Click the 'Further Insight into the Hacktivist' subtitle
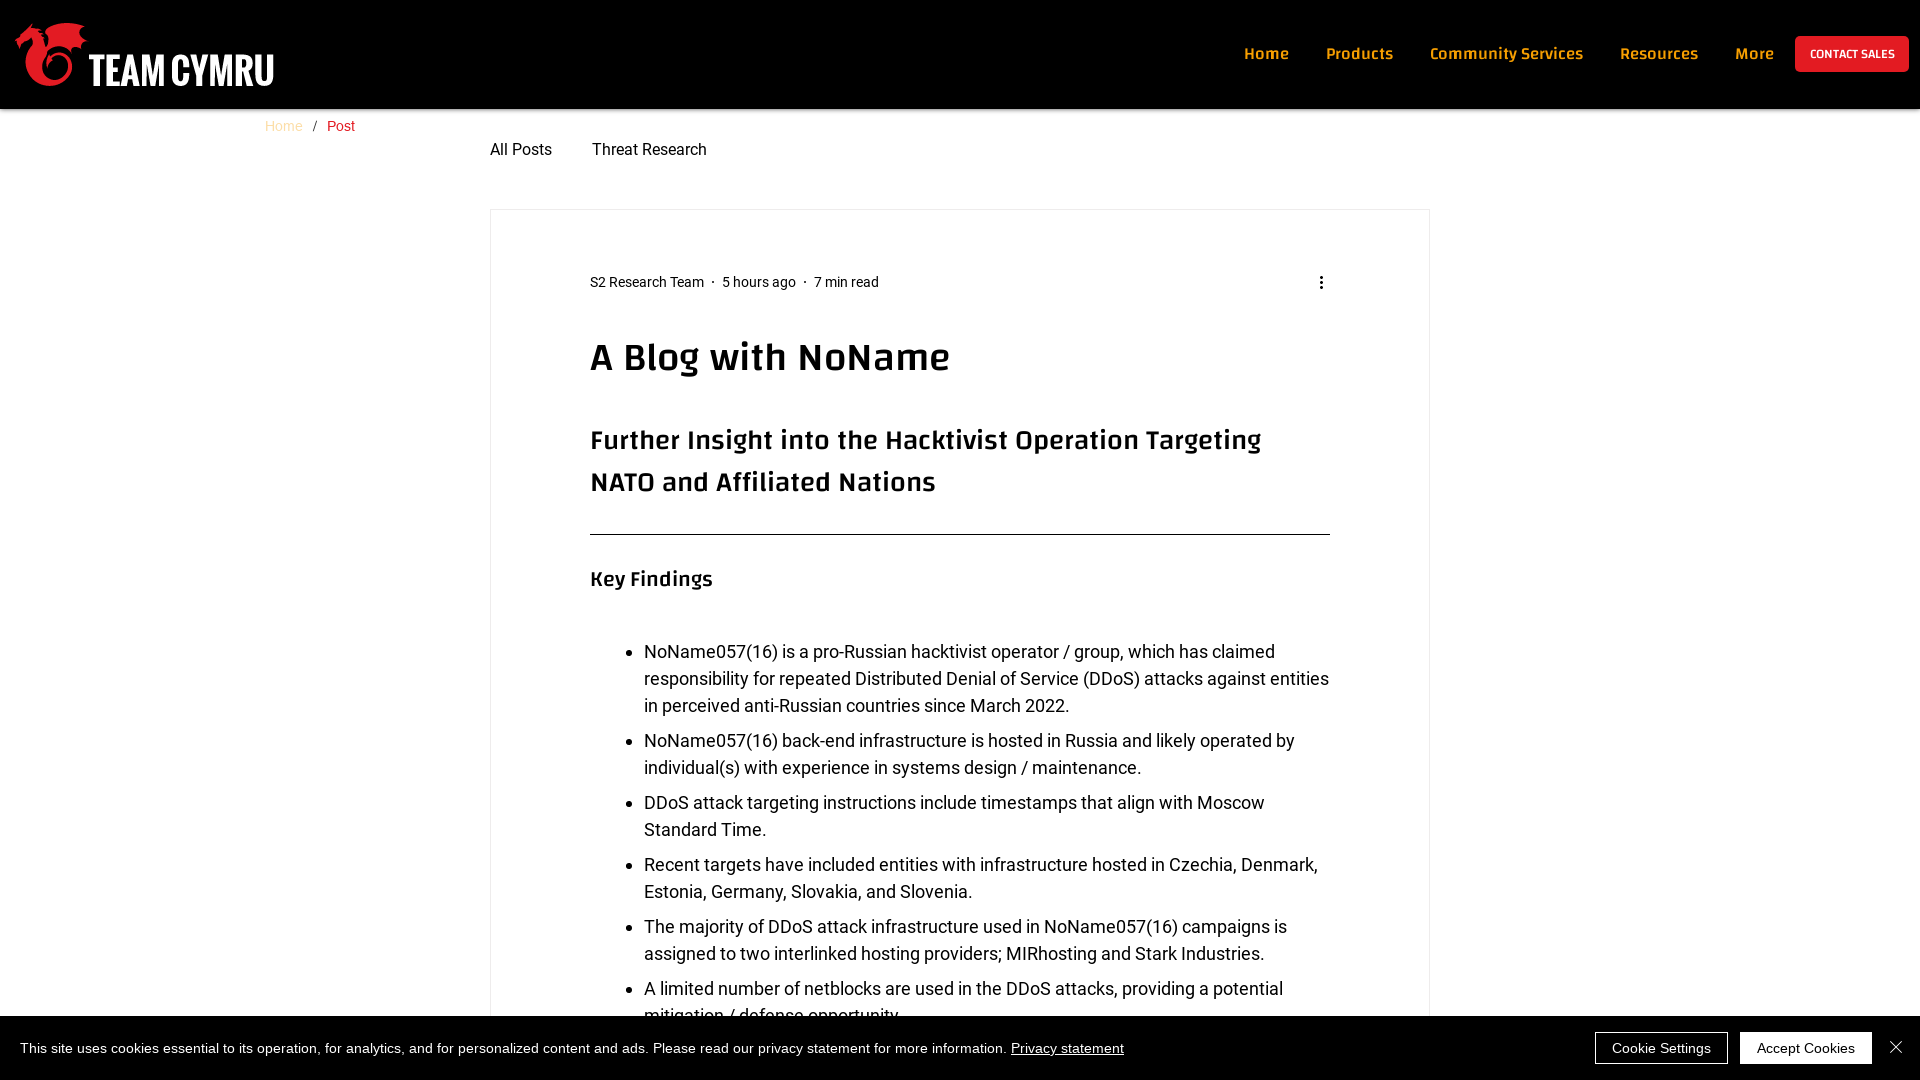 925,461
